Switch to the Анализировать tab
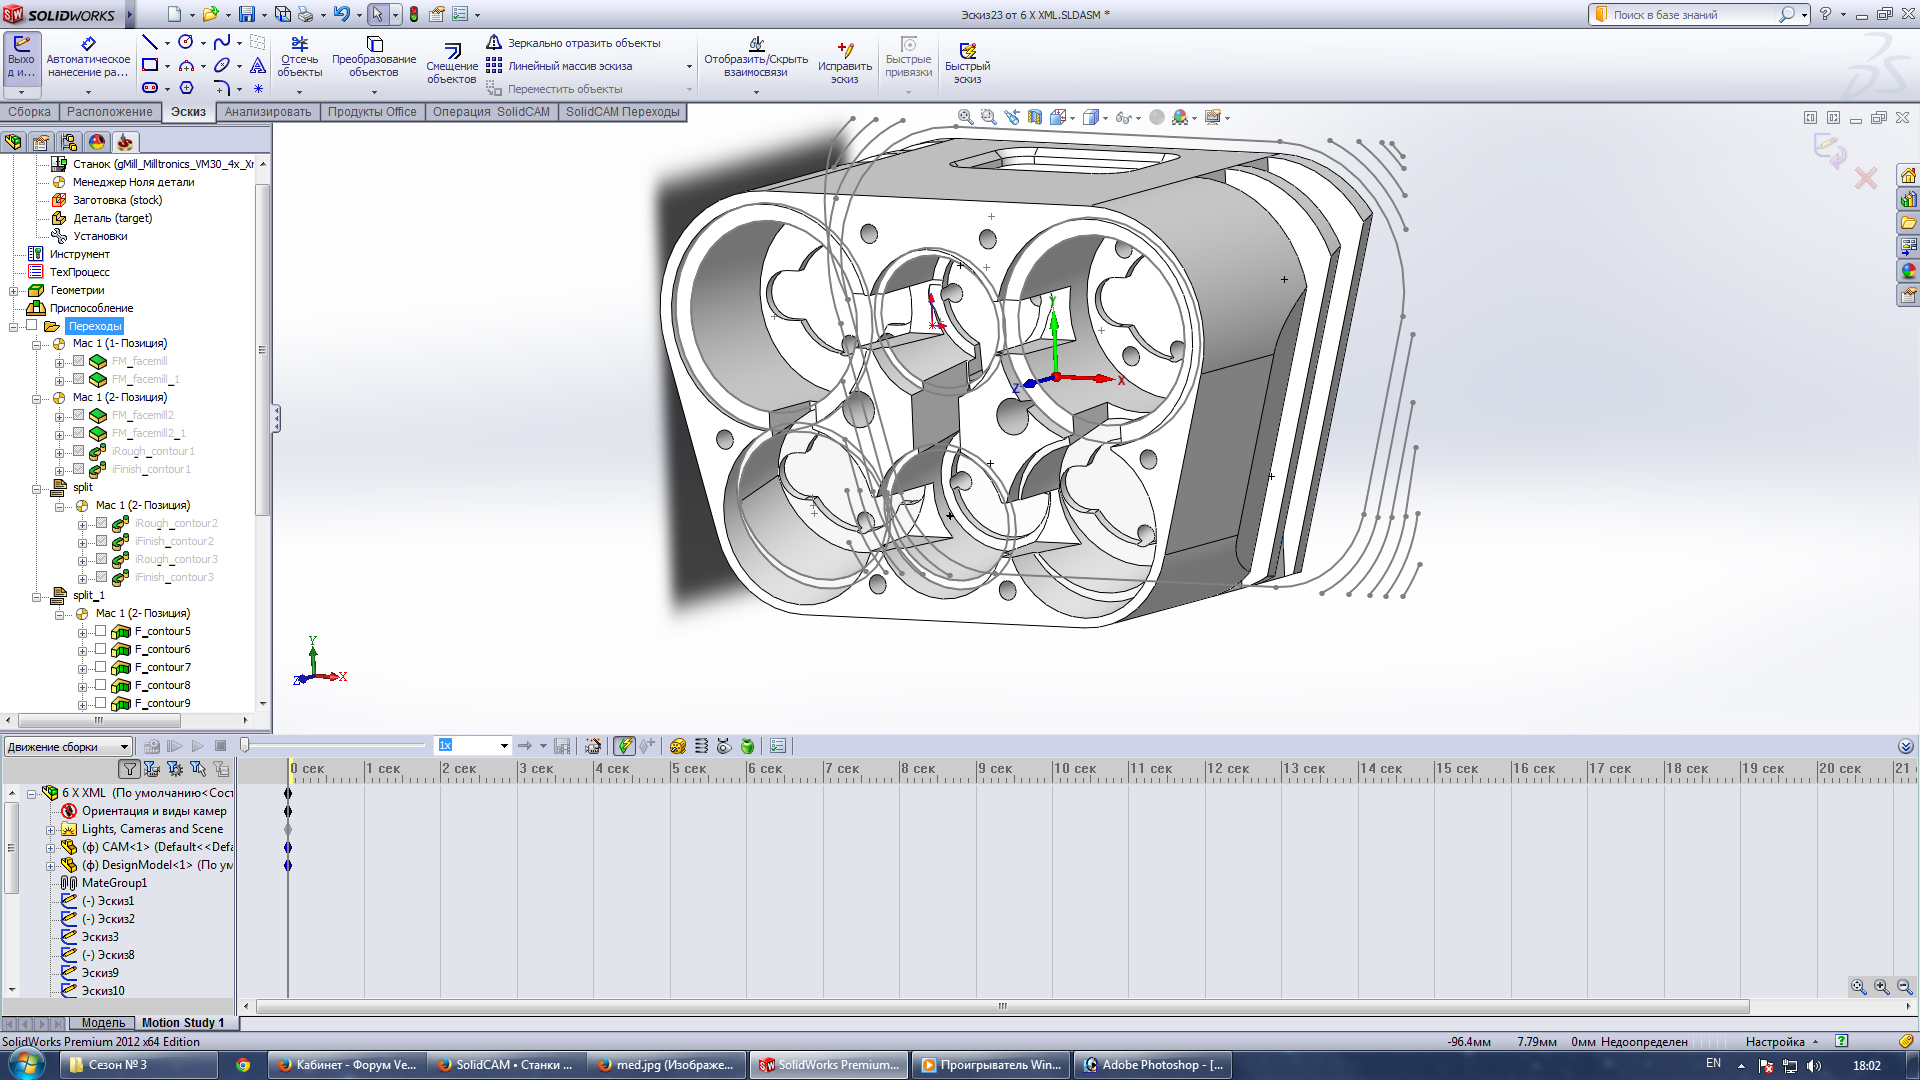This screenshot has height=1080, width=1920. point(267,112)
